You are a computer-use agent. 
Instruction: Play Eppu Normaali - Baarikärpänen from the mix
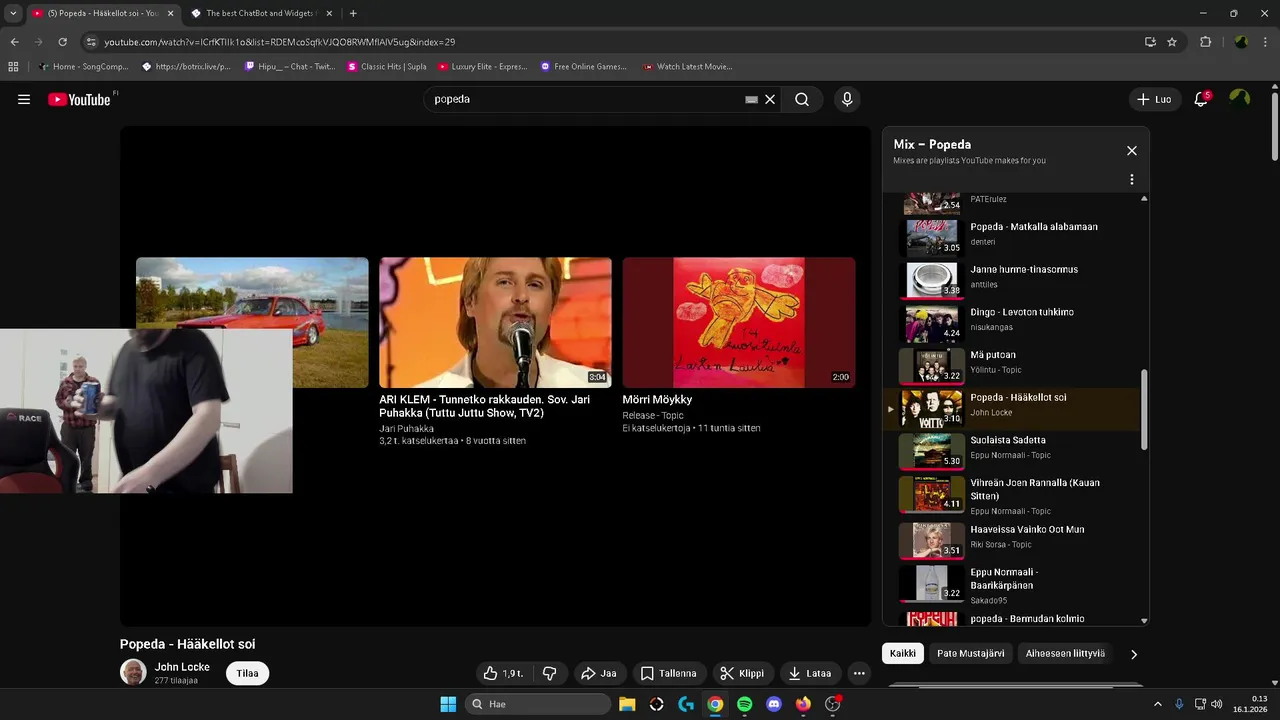click(1010, 584)
